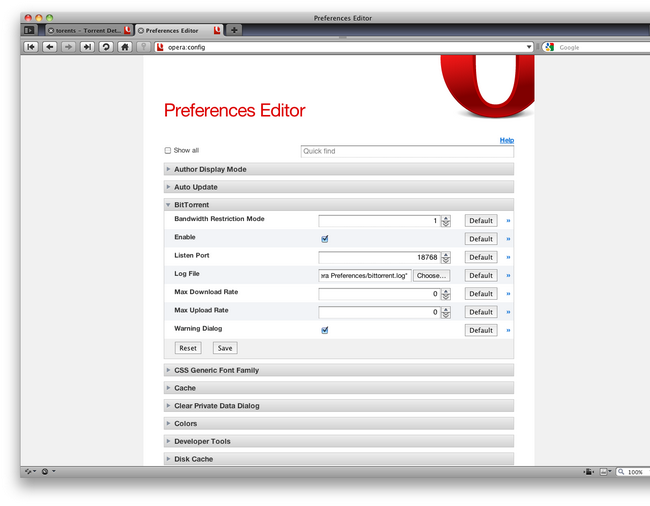Focus the Quick find field
This screenshot has width=650, height=506.
407,151
